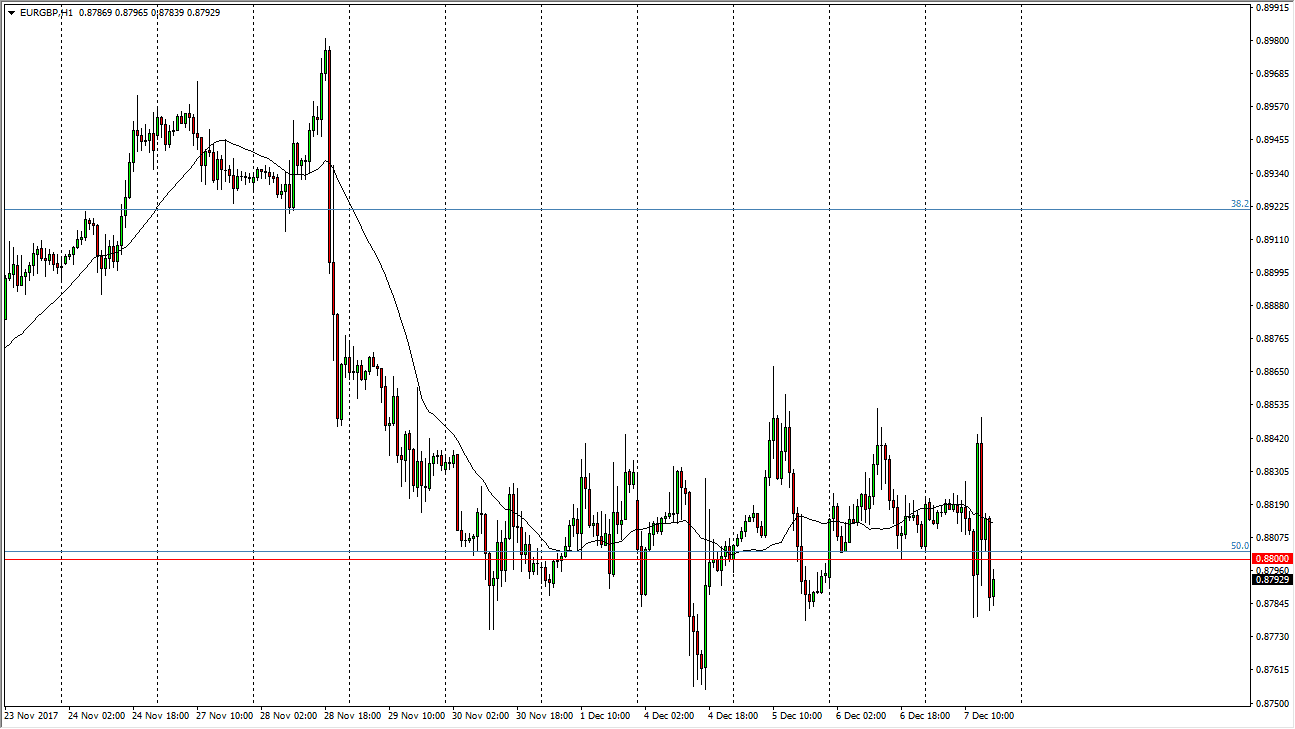
Task: Select the 50.0 Fibonacci level label
Action: tap(1239, 546)
